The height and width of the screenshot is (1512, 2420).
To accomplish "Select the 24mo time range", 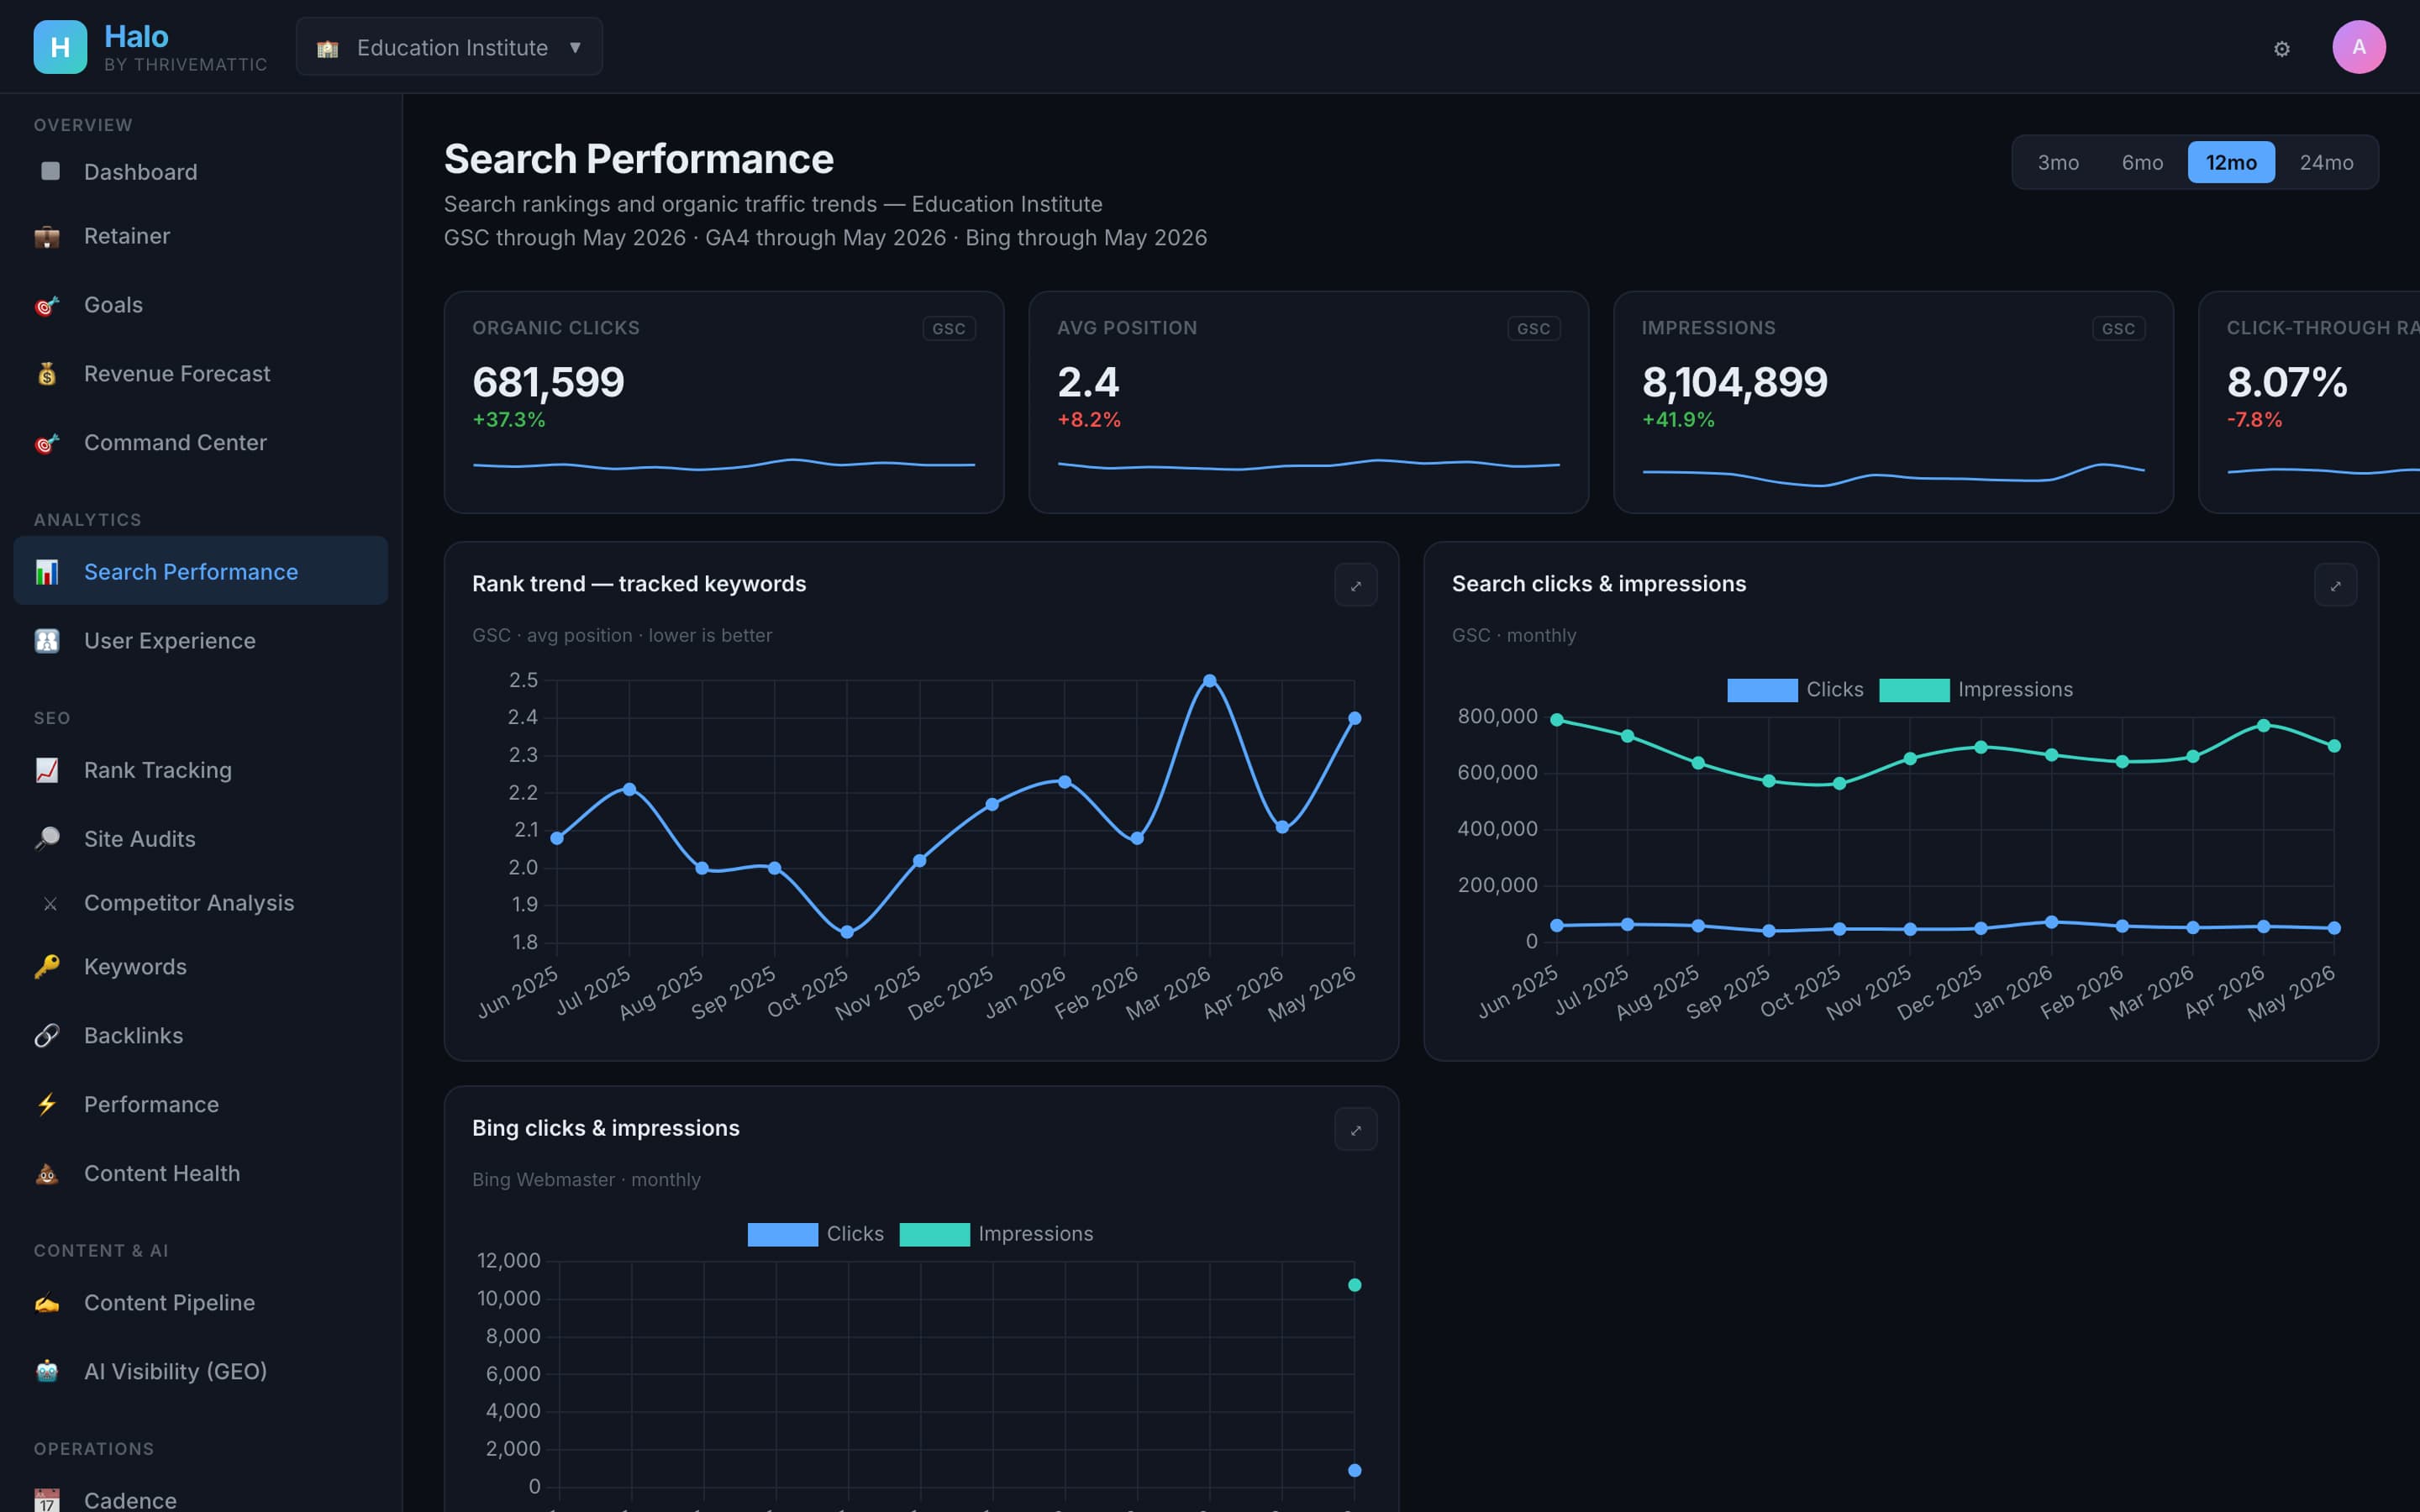I will click(x=2326, y=162).
